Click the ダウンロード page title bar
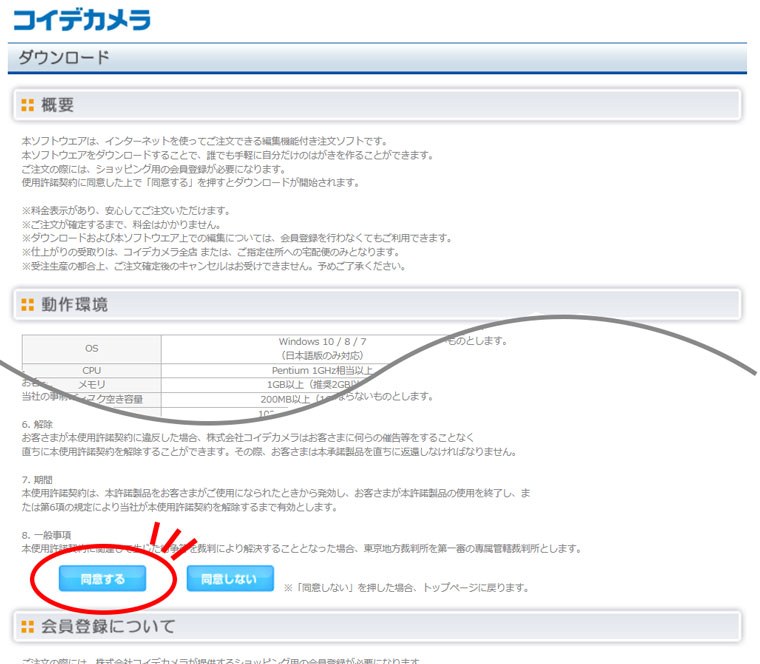760x664 pixels. pyautogui.click(x=376, y=58)
